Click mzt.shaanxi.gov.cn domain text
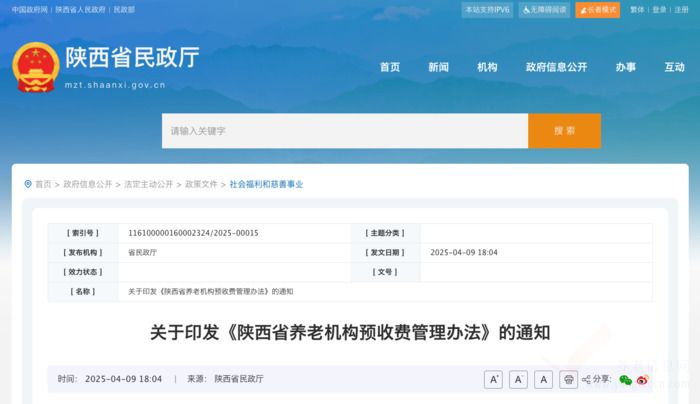This screenshot has height=404, width=700. click(115, 85)
